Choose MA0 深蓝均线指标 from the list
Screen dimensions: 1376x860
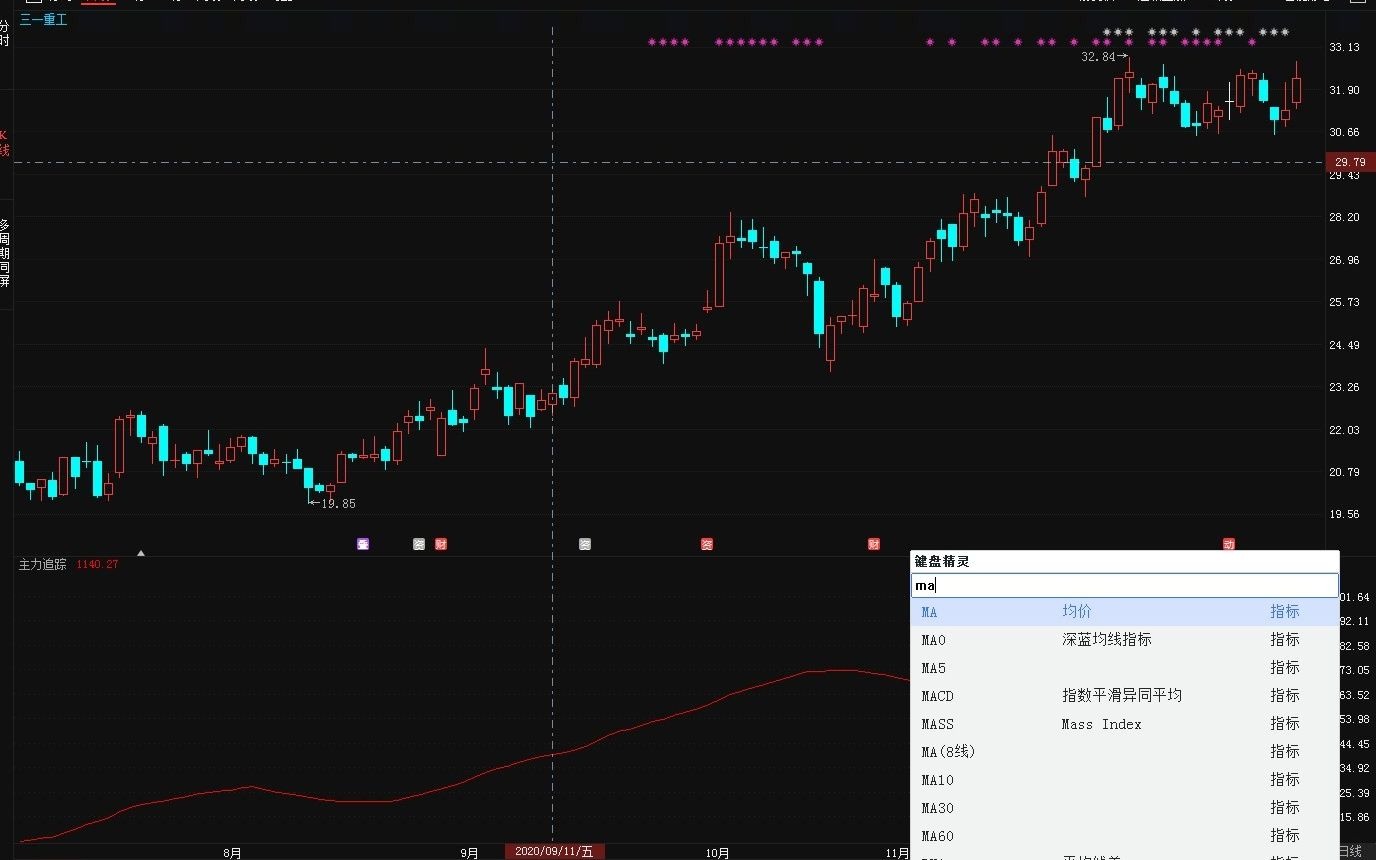point(1124,640)
